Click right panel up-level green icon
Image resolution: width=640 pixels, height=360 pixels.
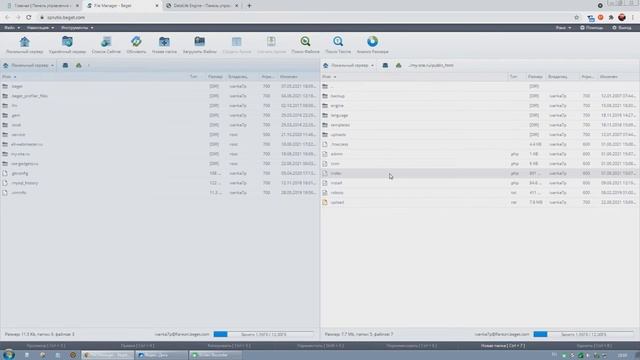[398, 65]
